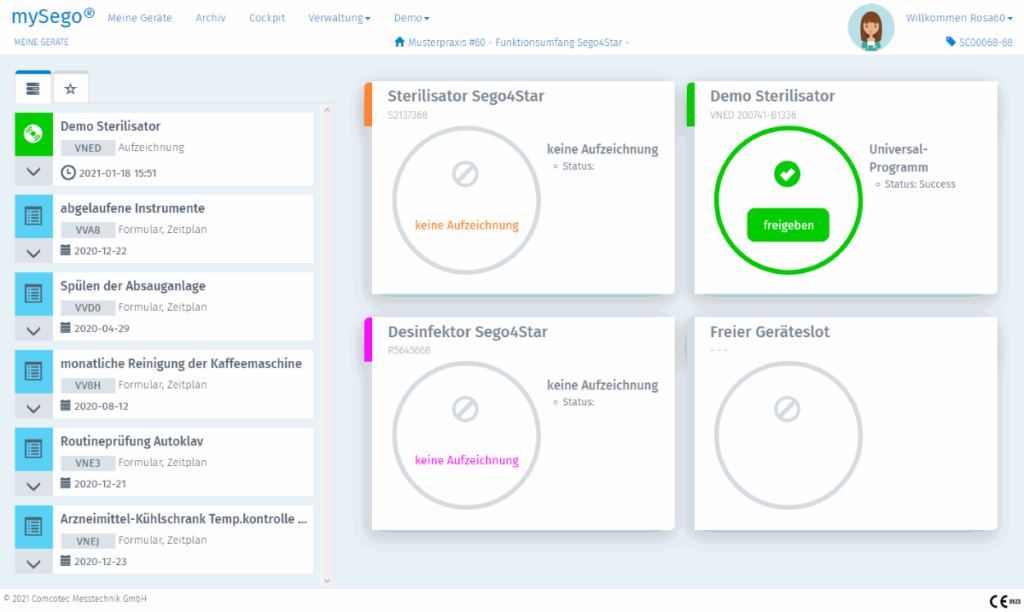This screenshot has width=1024, height=612.
Task: Click the mySego logo
Action: tap(53, 16)
